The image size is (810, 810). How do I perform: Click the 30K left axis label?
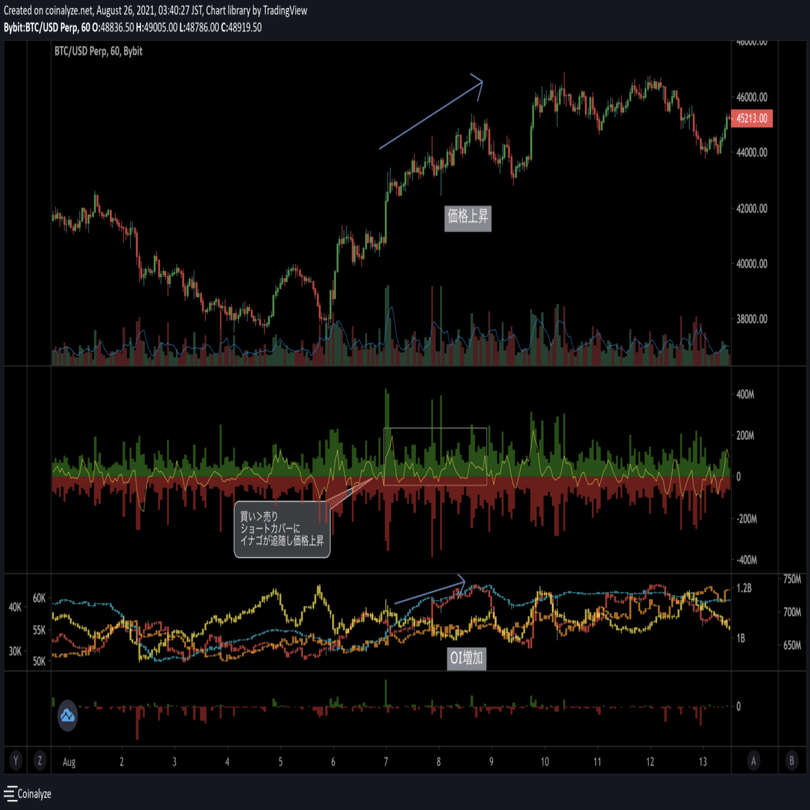click(x=15, y=651)
